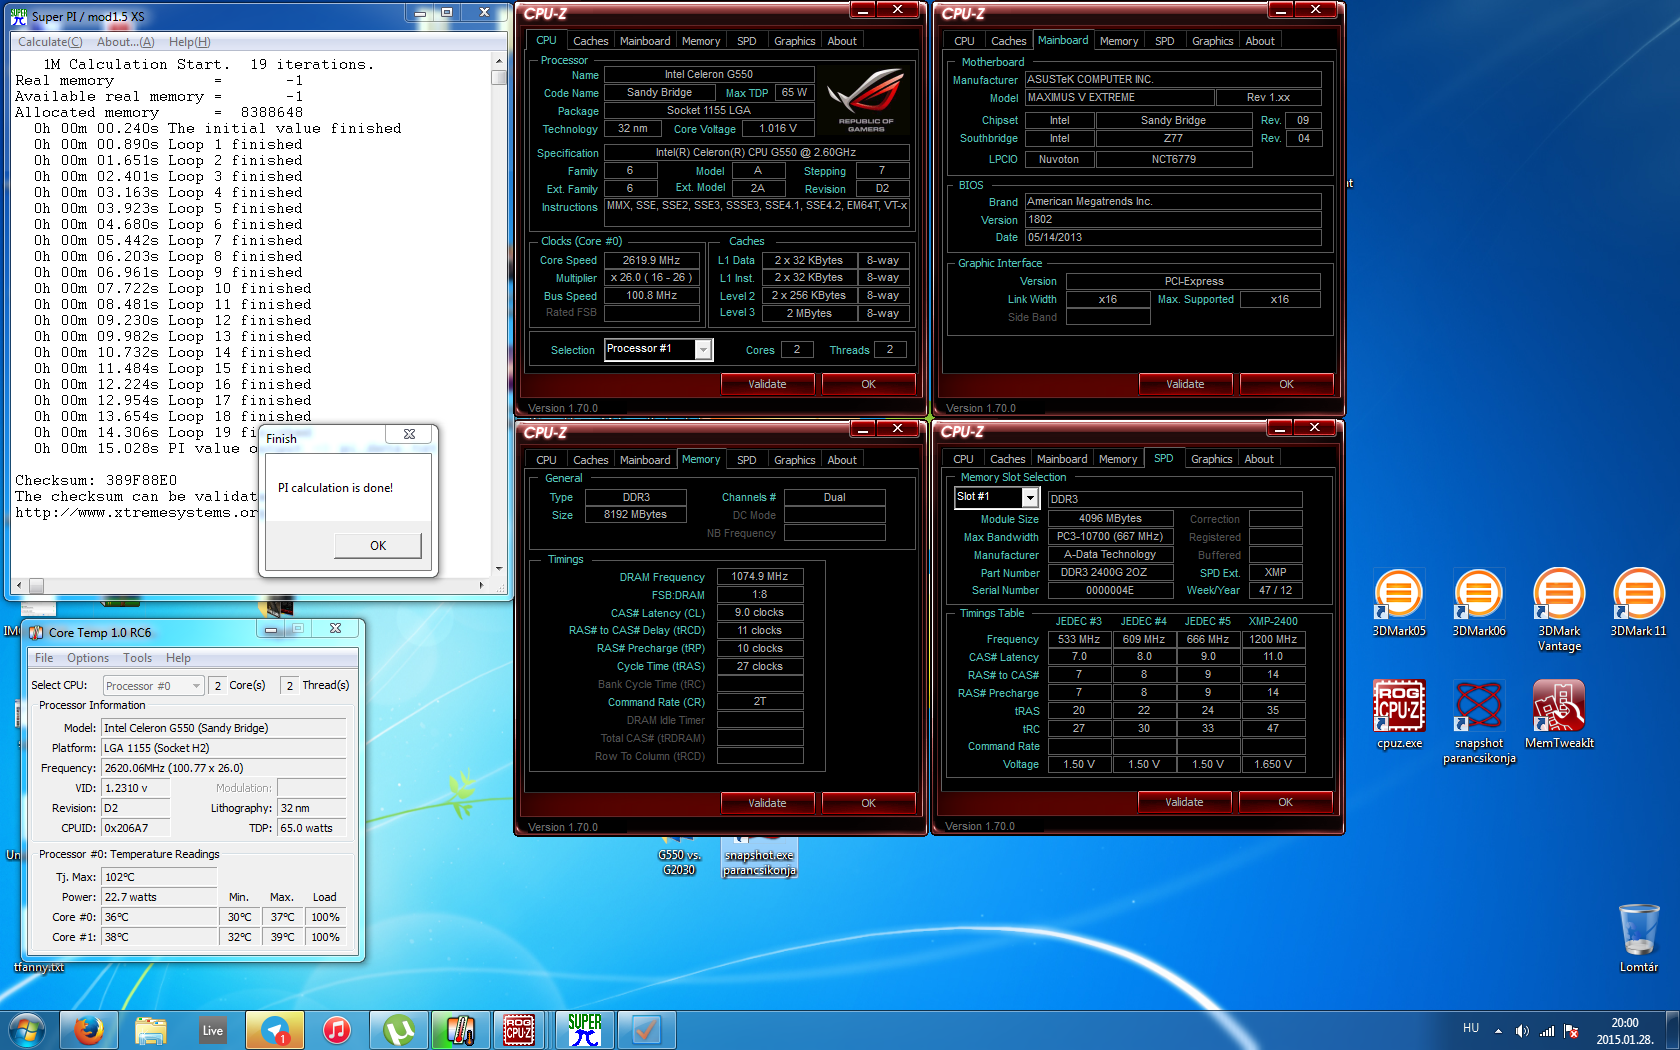The width and height of the screenshot is (1680, 1050).
Task: Launch Firefox from the taskbar
Action: (89, 1030)
